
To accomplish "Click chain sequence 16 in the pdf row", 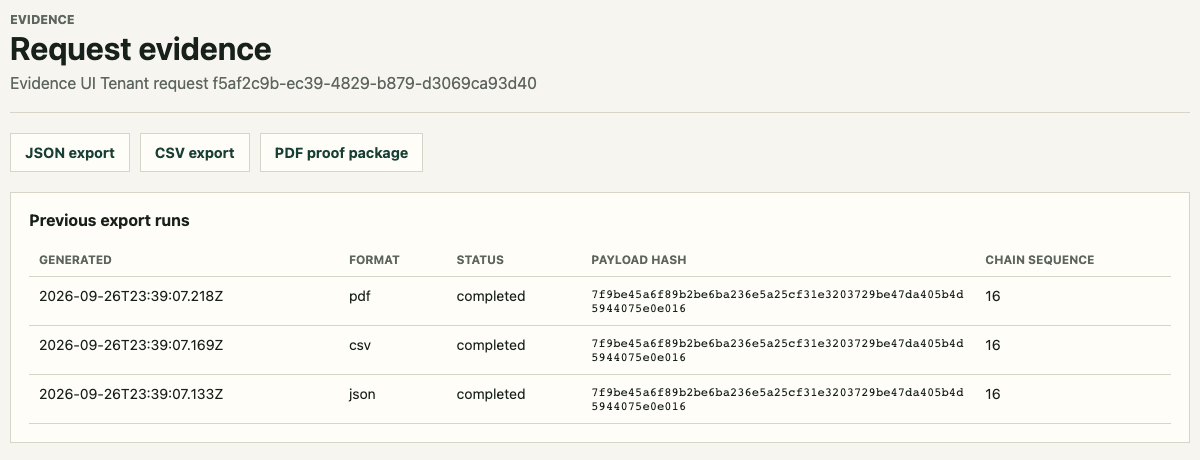I will 993,296.
